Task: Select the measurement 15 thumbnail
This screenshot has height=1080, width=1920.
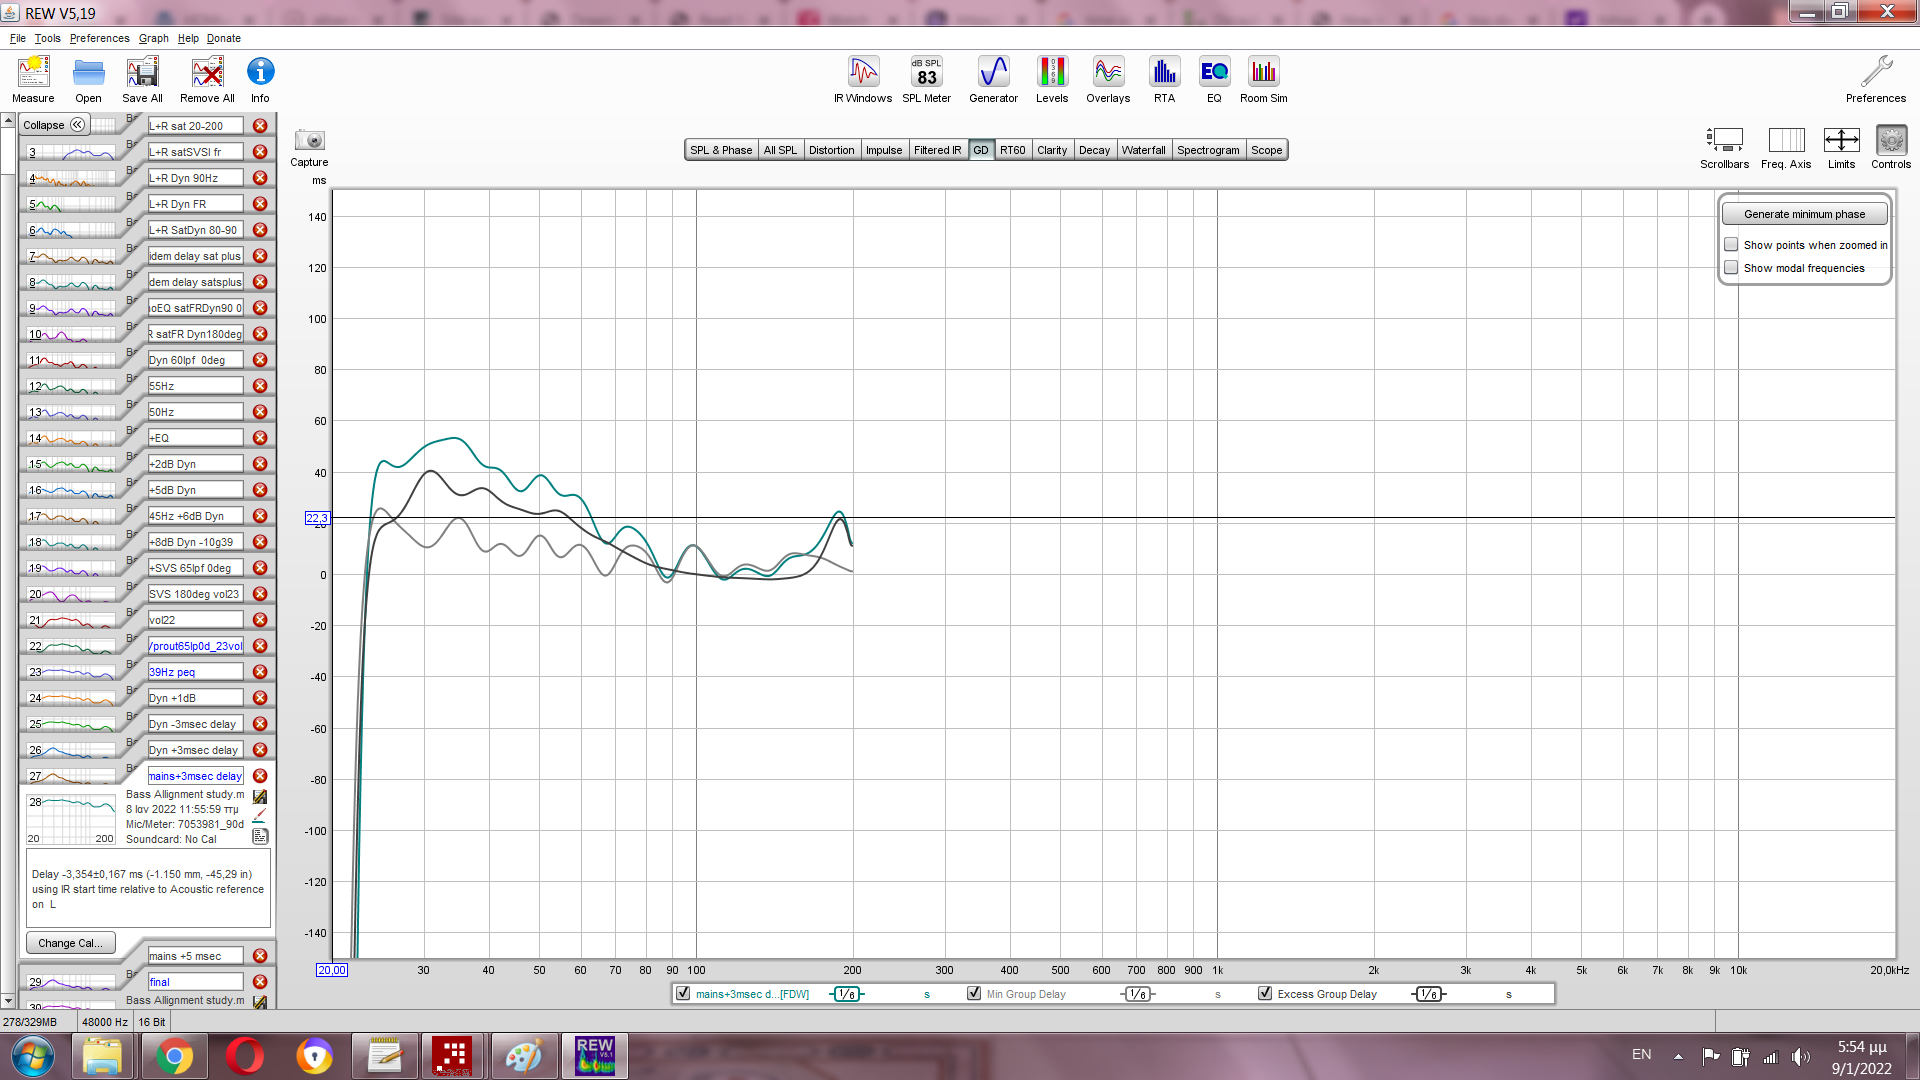Action: [x=71, y=464]
